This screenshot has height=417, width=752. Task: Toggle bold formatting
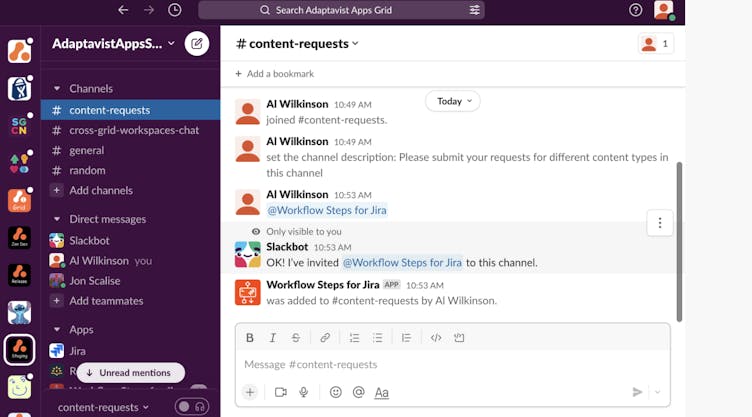click(x=250, y=338)
